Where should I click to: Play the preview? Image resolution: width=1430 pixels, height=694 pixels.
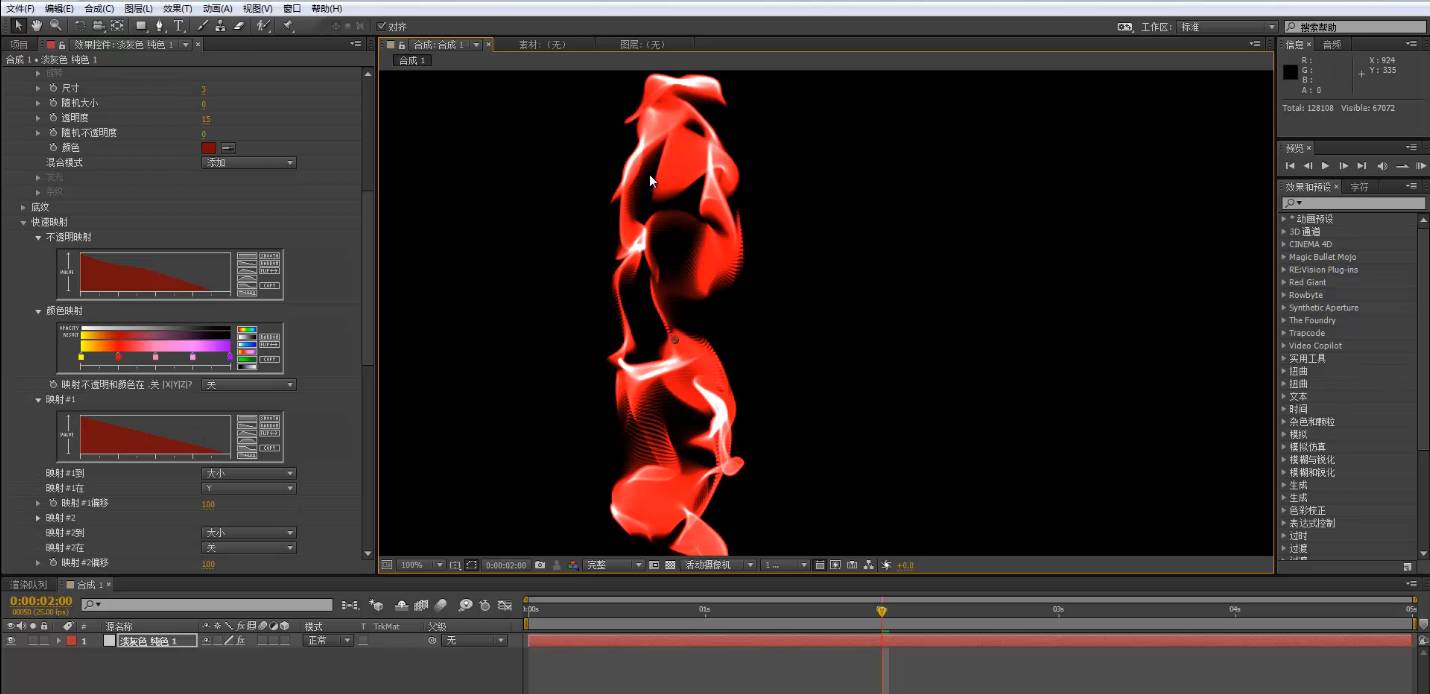pyautogui.click(x=1325, y=166)
